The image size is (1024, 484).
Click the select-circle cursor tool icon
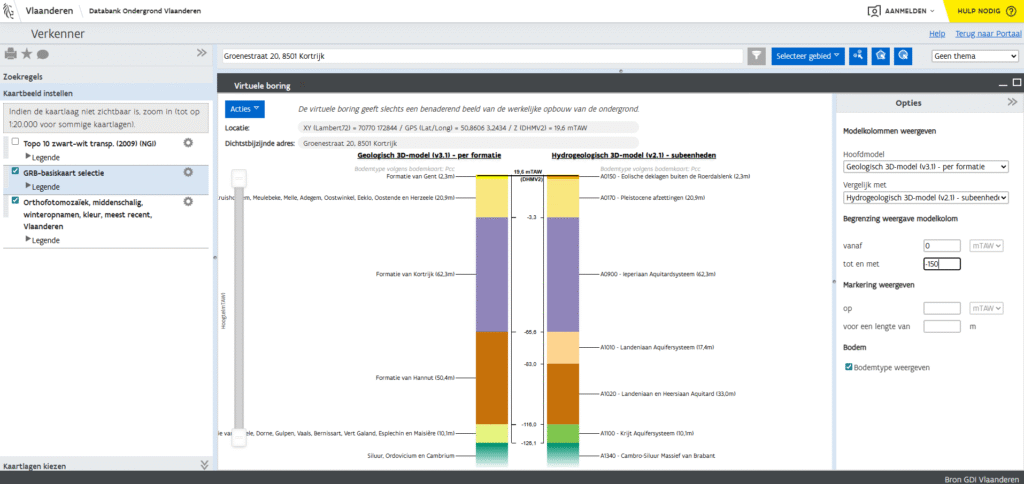pos(903,56)
